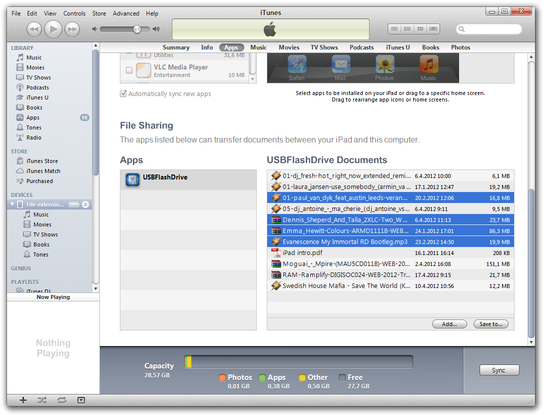Toggle the artwork viewer button
Image resolution: width=544 pixels, height=415 pixels.
[81, 400]
